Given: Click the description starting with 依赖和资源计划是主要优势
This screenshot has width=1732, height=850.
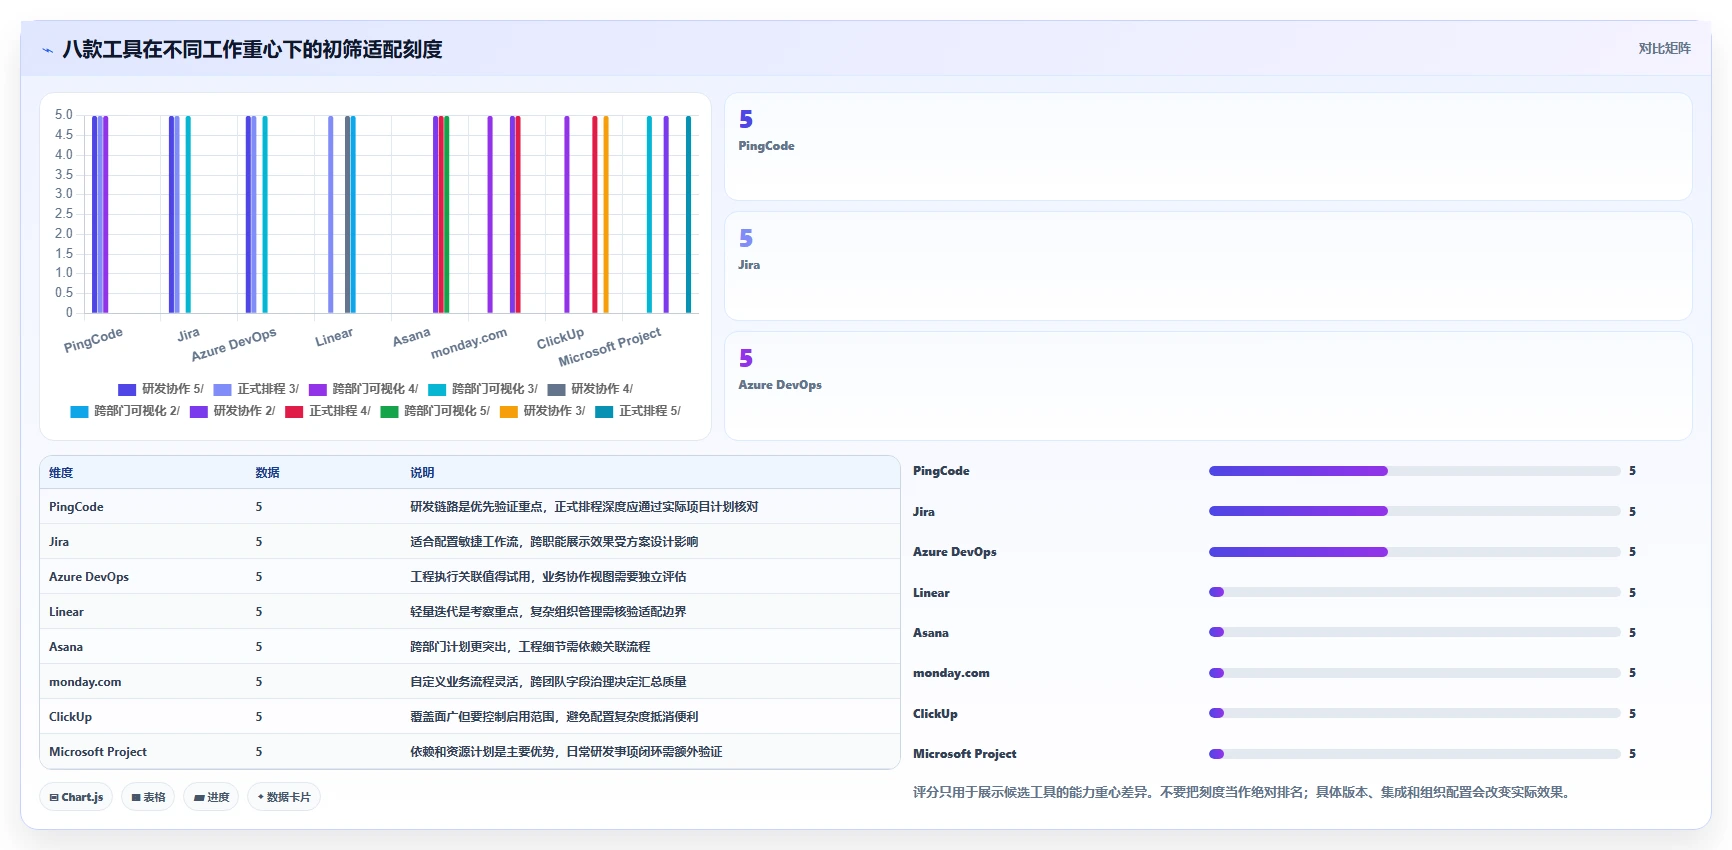Looking at the screenshot, I should pos(566,752).
